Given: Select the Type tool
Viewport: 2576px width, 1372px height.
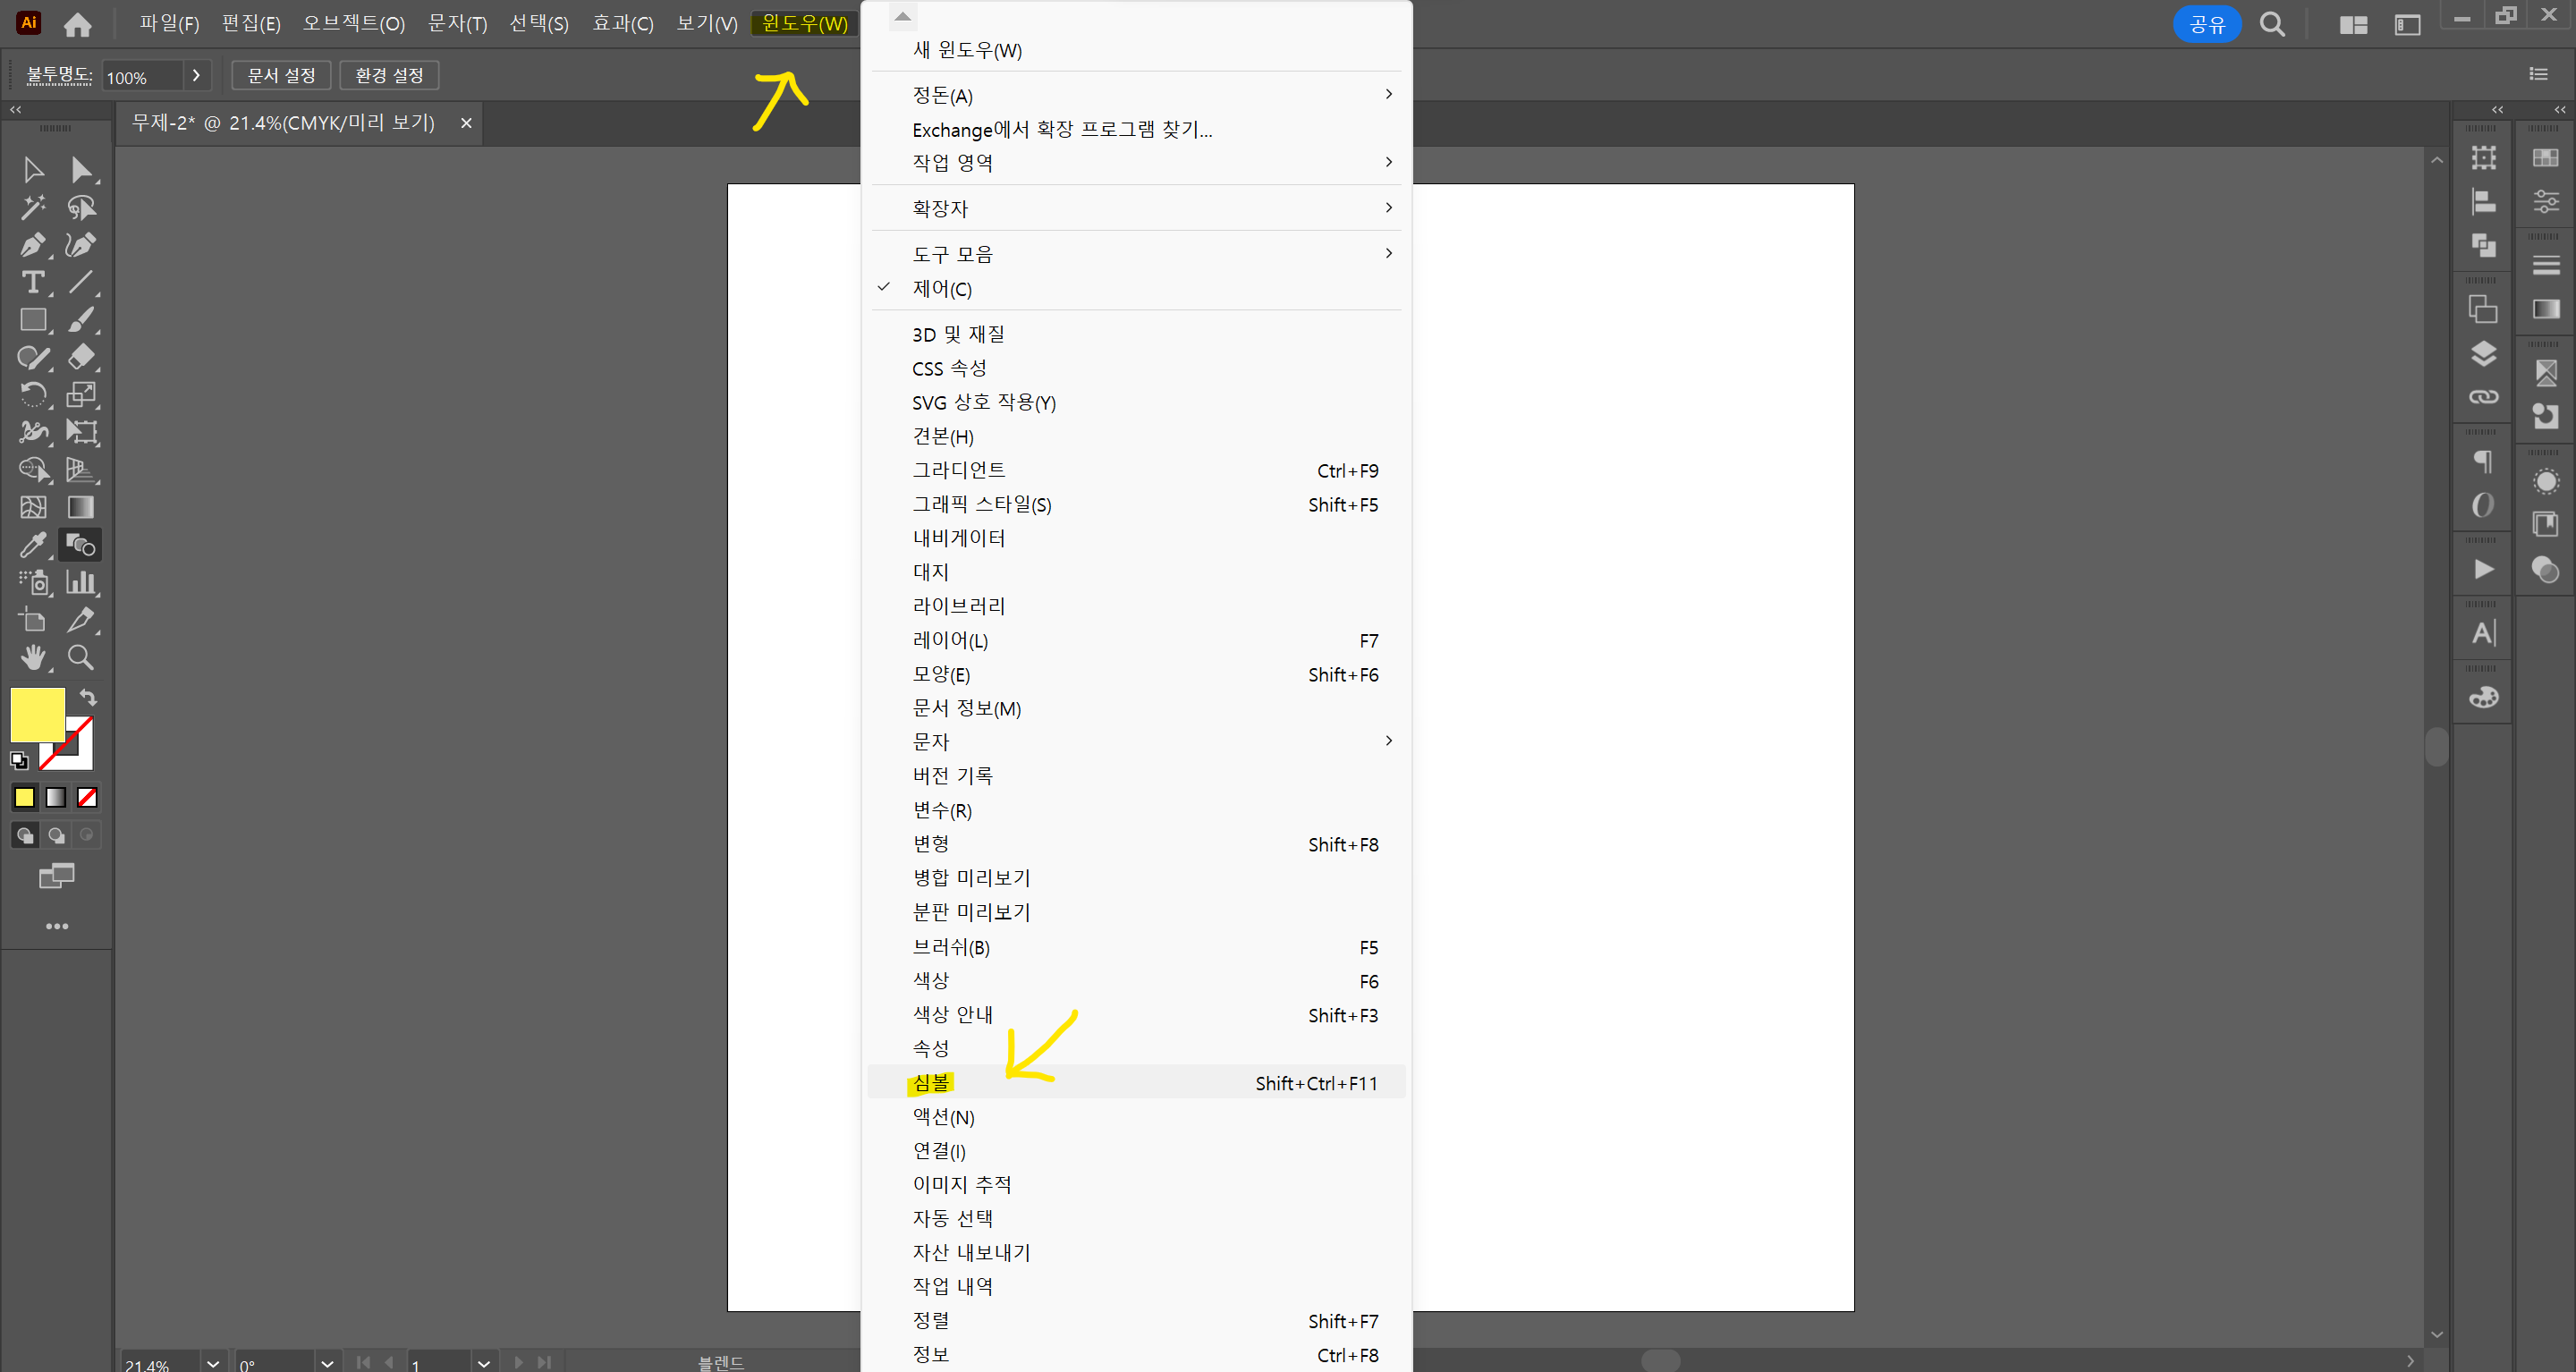Looking at the screenshot, I should (x=32, y=283).
